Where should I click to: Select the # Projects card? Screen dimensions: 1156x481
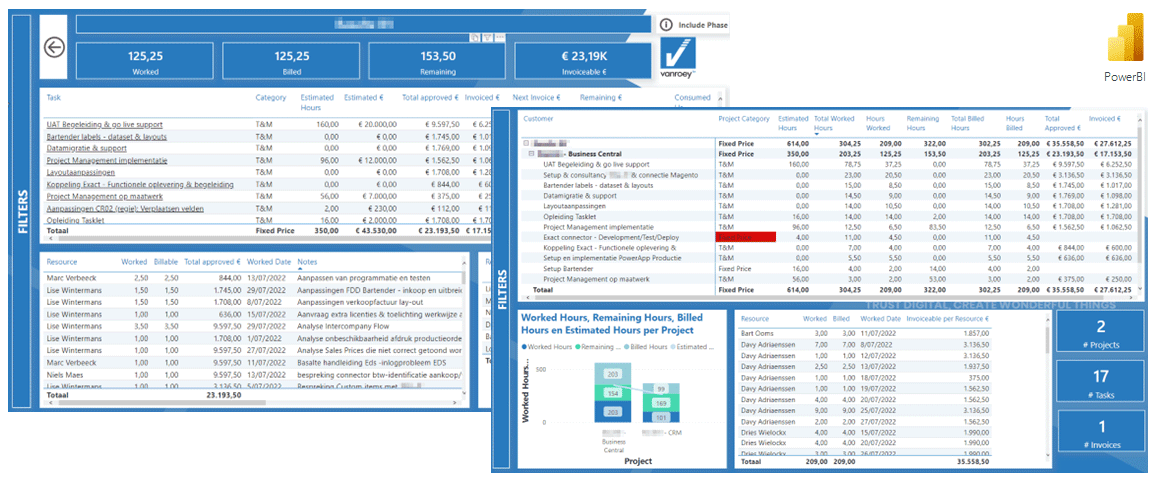tap(1100, 332)
